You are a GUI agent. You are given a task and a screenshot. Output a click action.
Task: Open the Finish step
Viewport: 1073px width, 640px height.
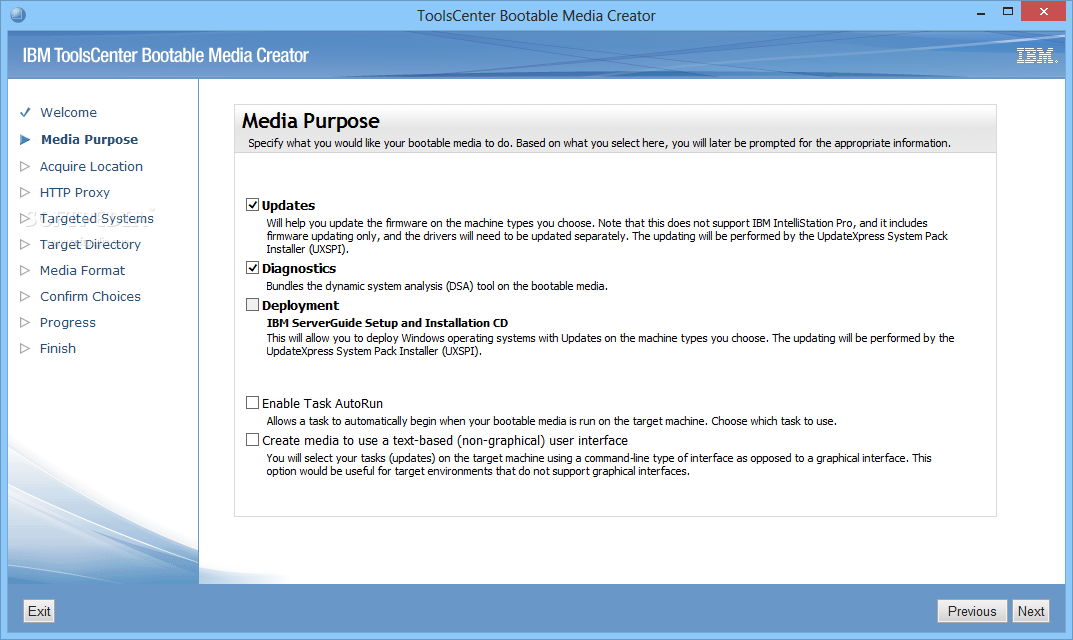pos(57,348)
